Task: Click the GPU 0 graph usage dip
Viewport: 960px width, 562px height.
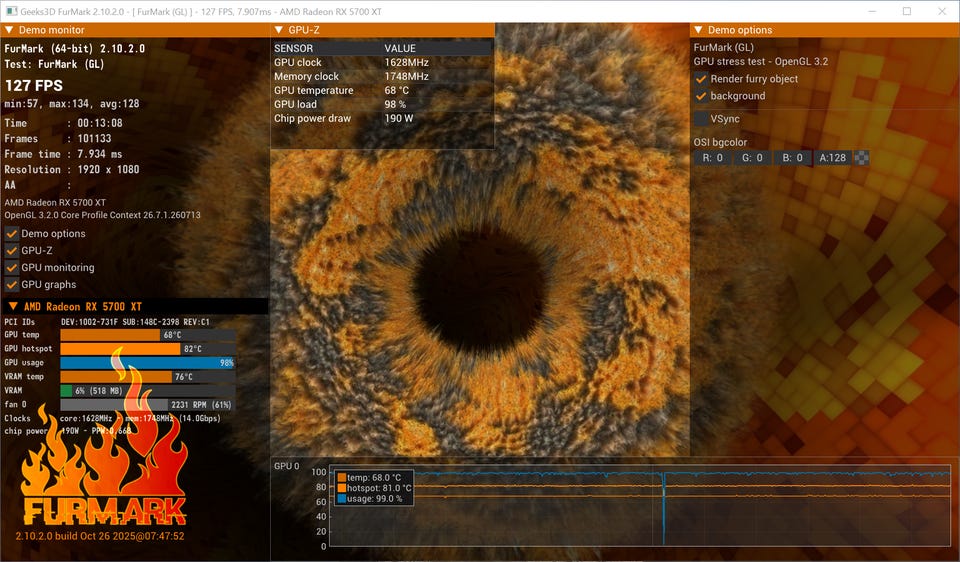Action: tap(663, 508)
